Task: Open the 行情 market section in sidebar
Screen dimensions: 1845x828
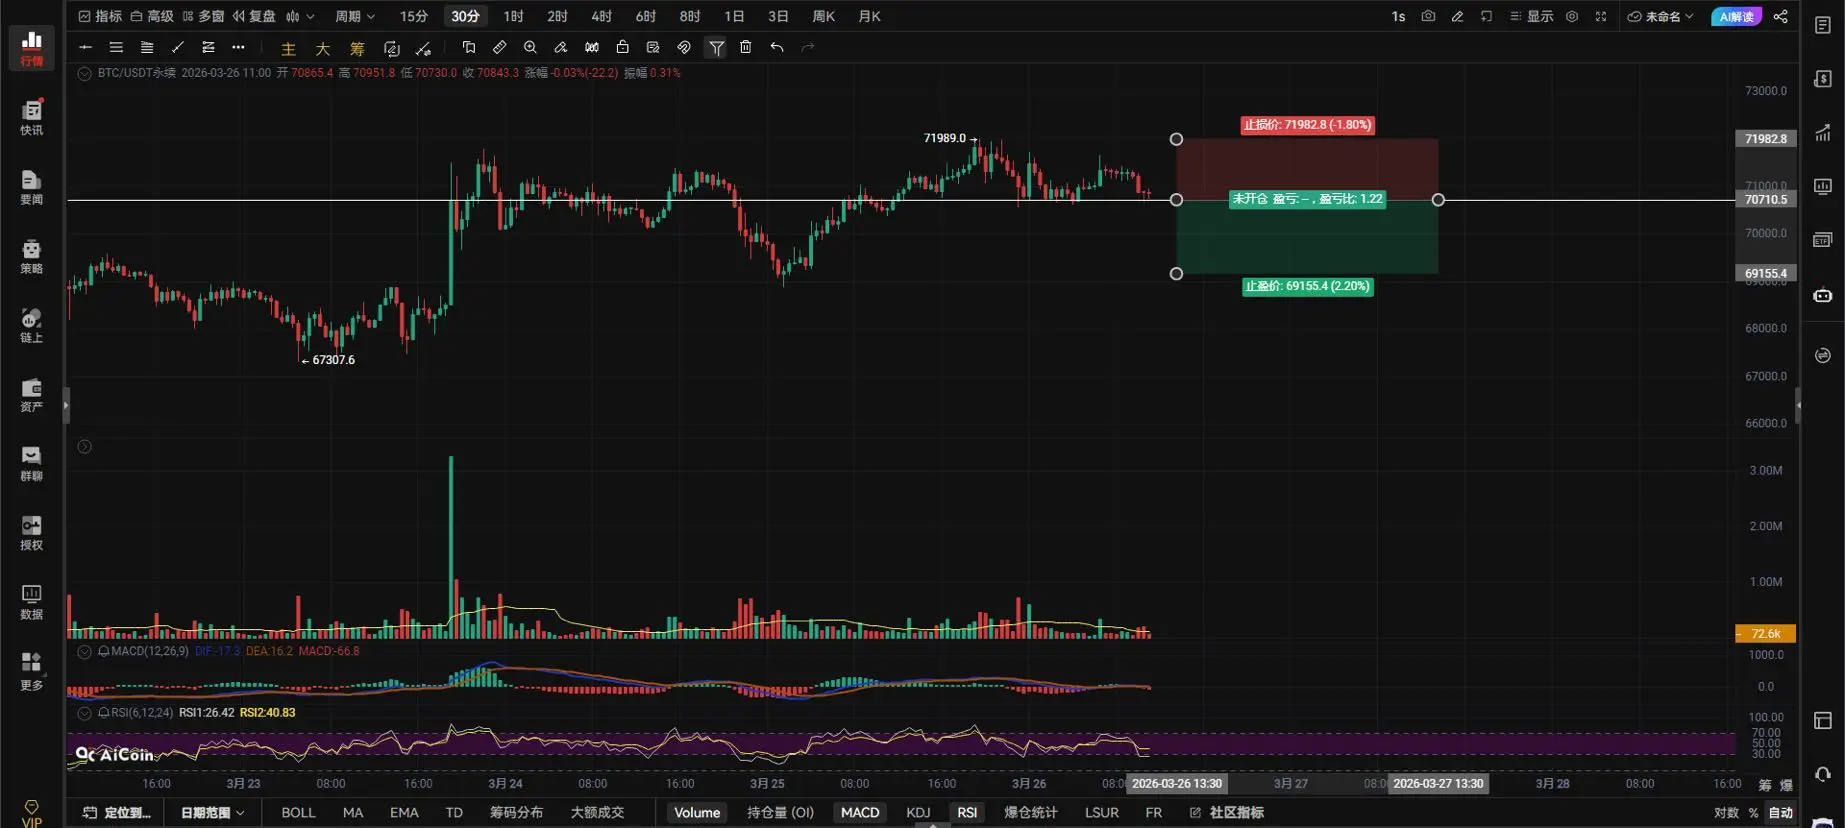Action: pyautogui.click(x=32, y=47)
